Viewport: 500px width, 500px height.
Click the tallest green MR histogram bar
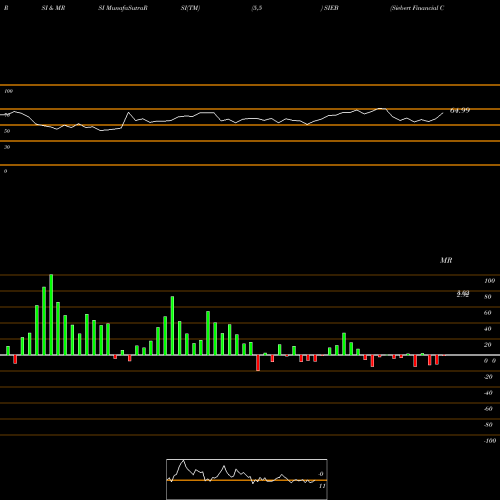click(x=51, y=315)
